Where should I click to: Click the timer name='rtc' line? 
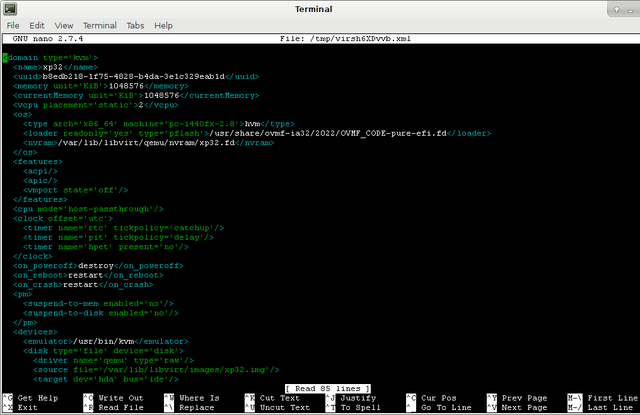point(123,228)
